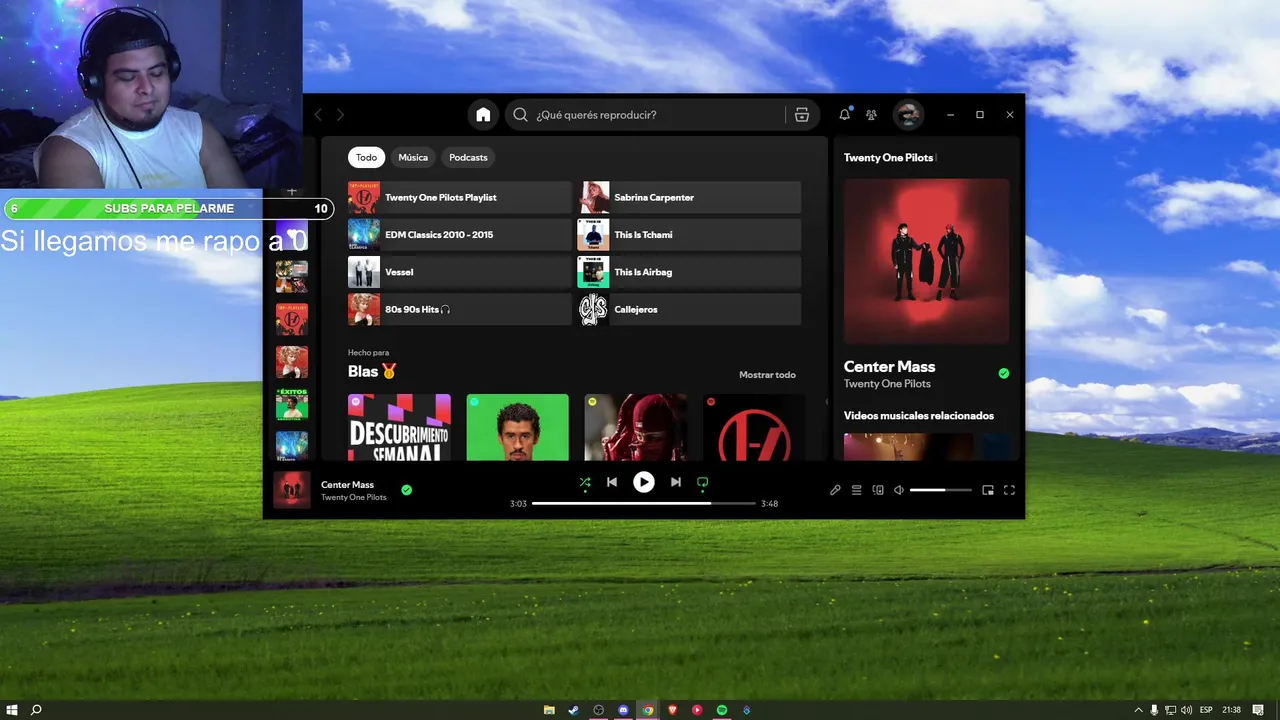
Task: Toggle repeat mode
Action: pos(702,482)
